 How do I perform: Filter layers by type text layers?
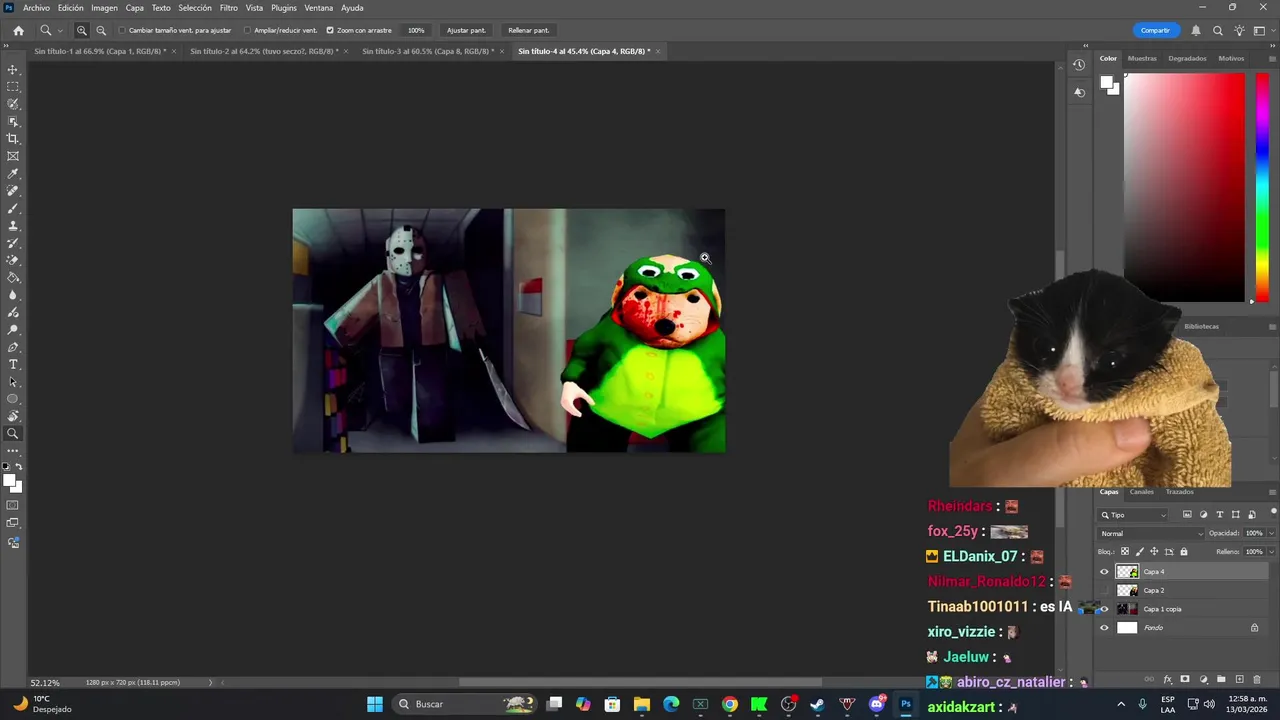1219,515
